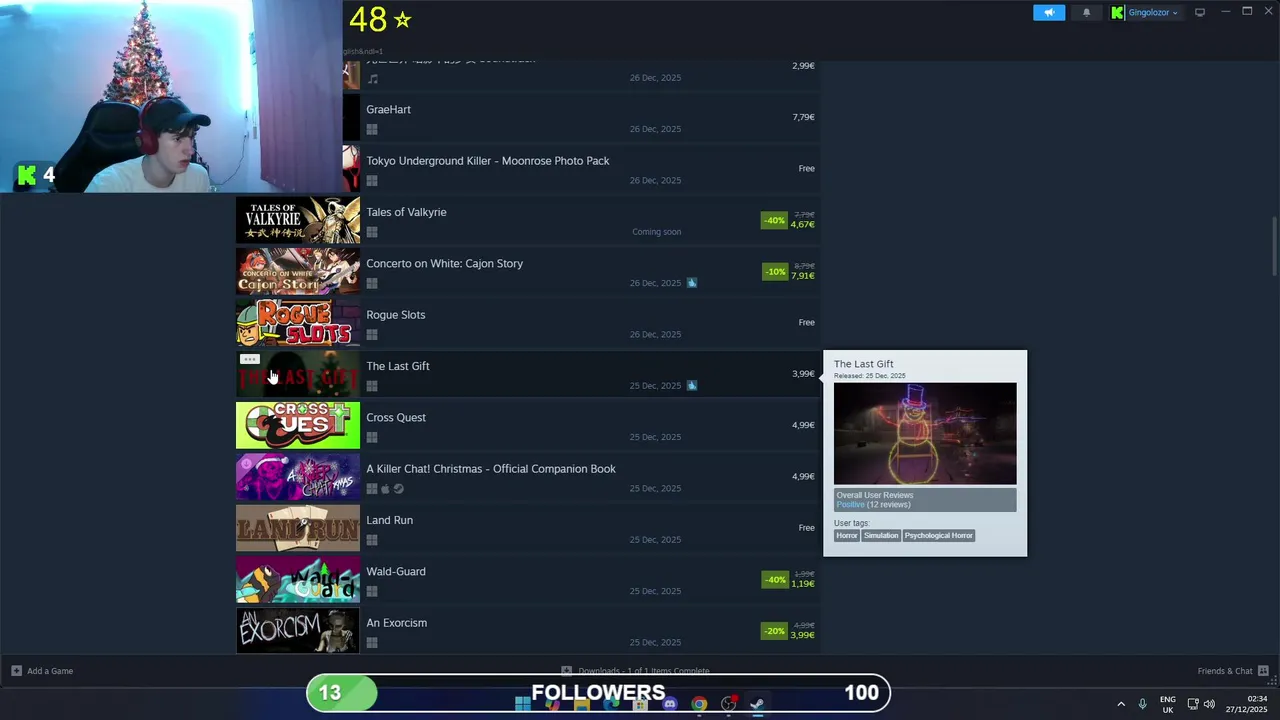
Task: Click the -40% discount on Wald-Guard
Action: point(774,579)
